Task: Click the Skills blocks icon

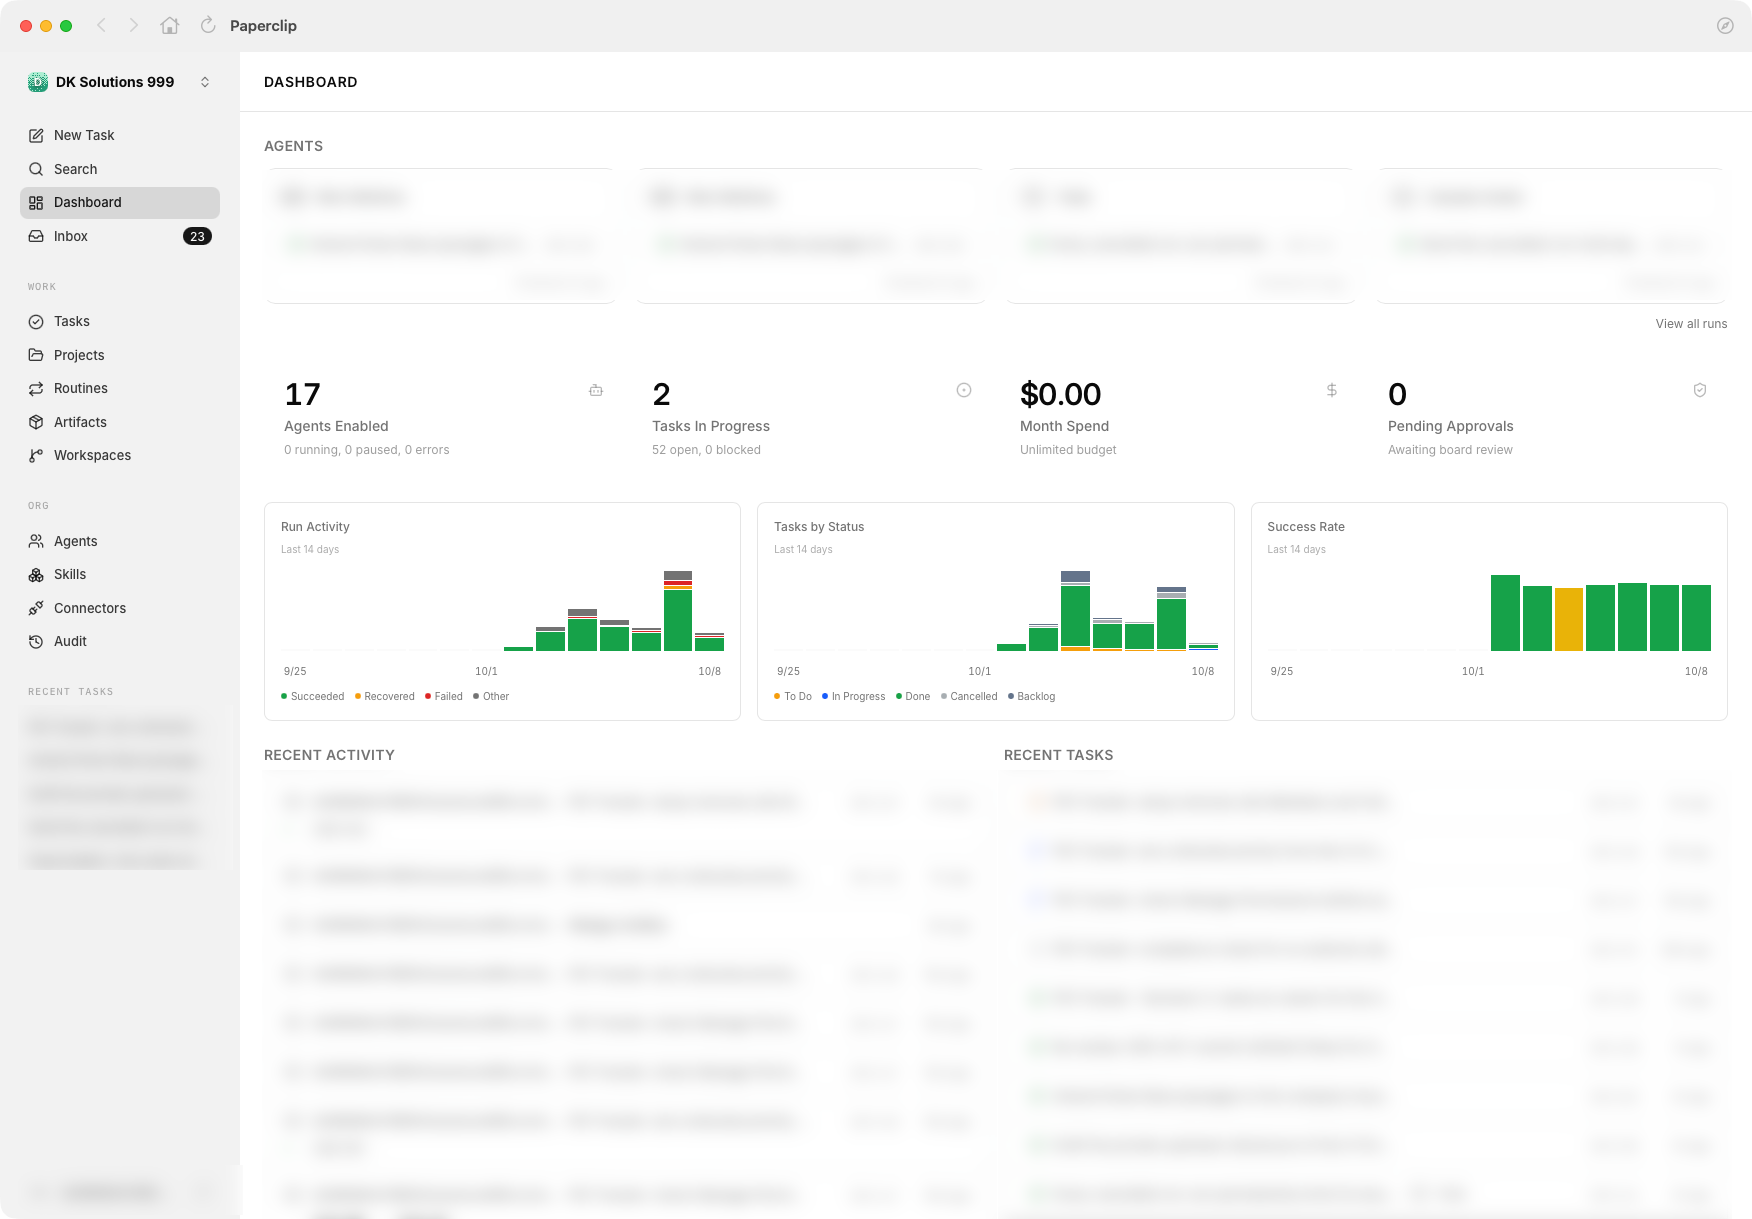Action: point(36,574)
